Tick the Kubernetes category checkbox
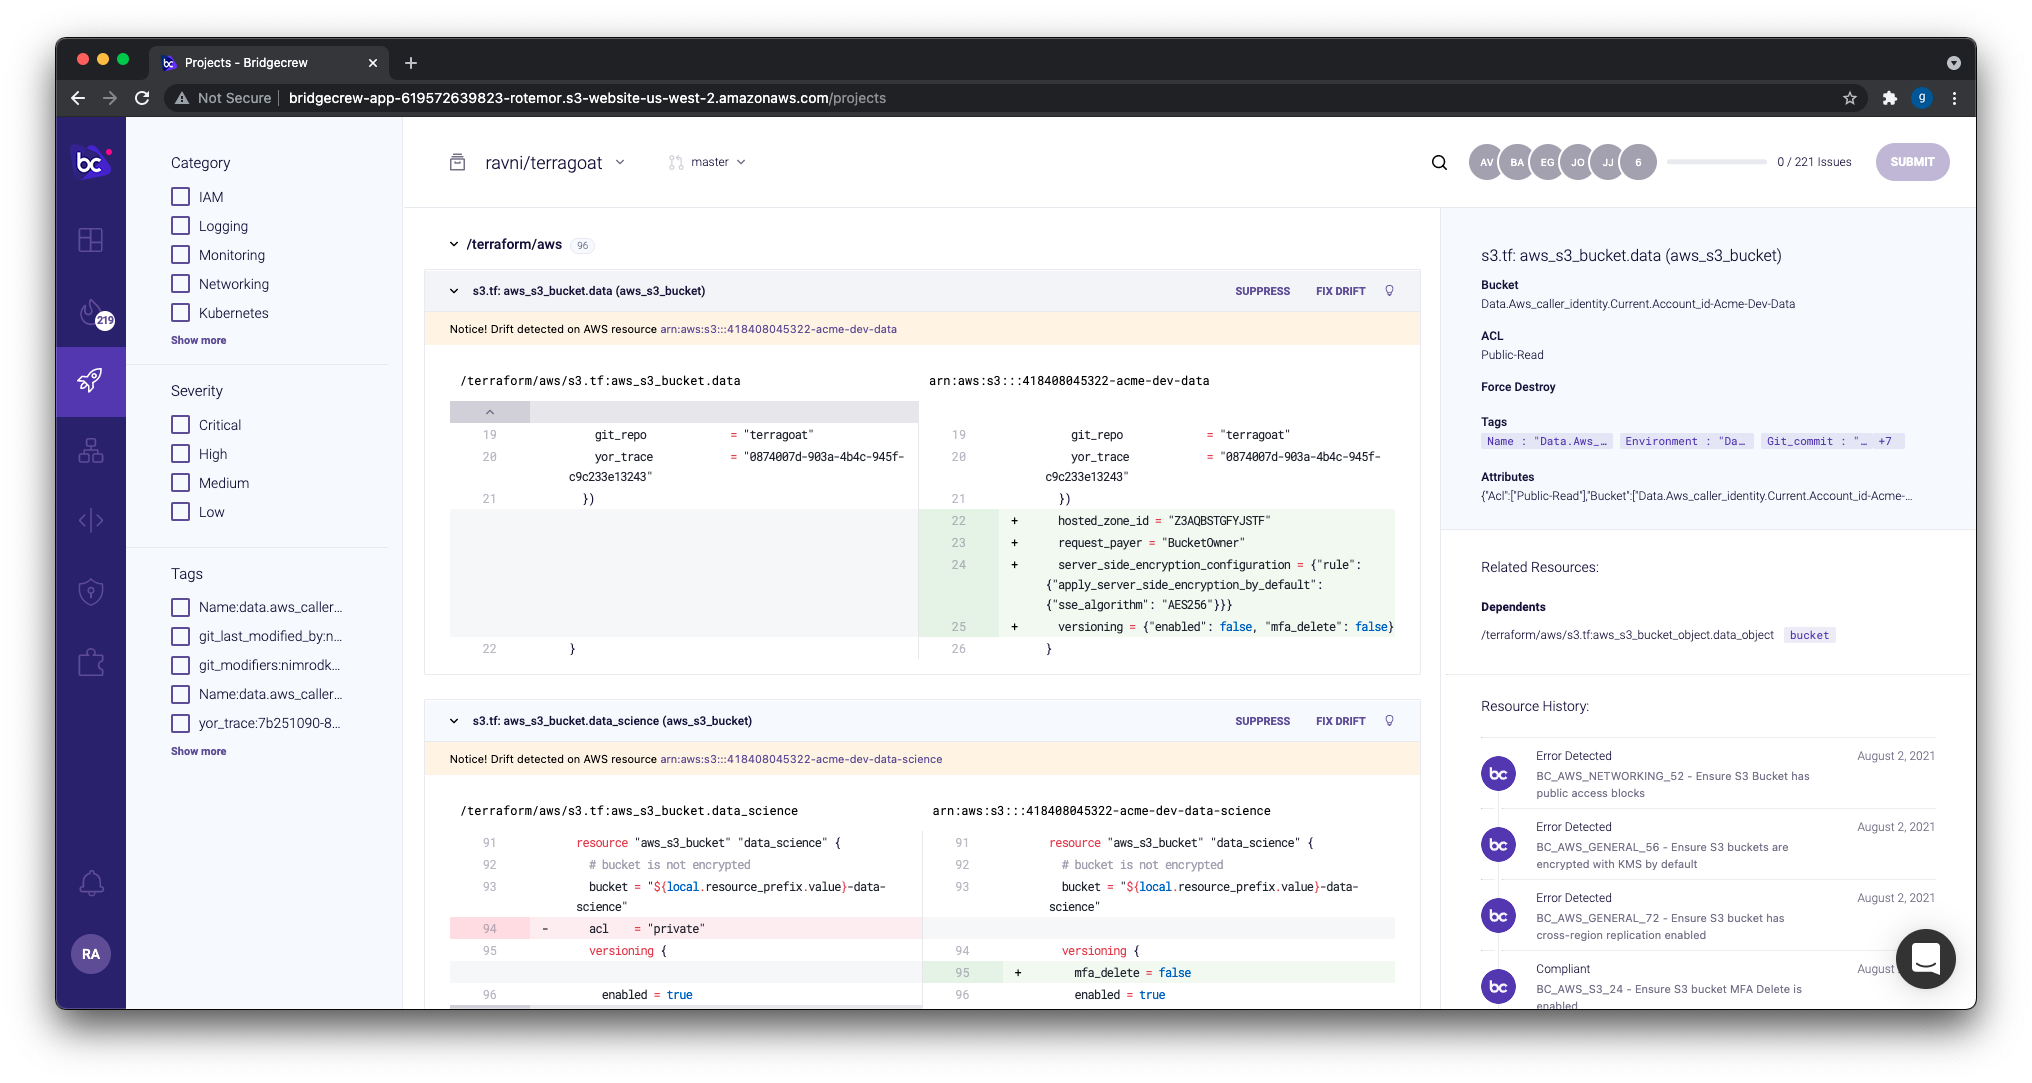Screen dimensions: 2032x1083 click(x=180, y=313)
